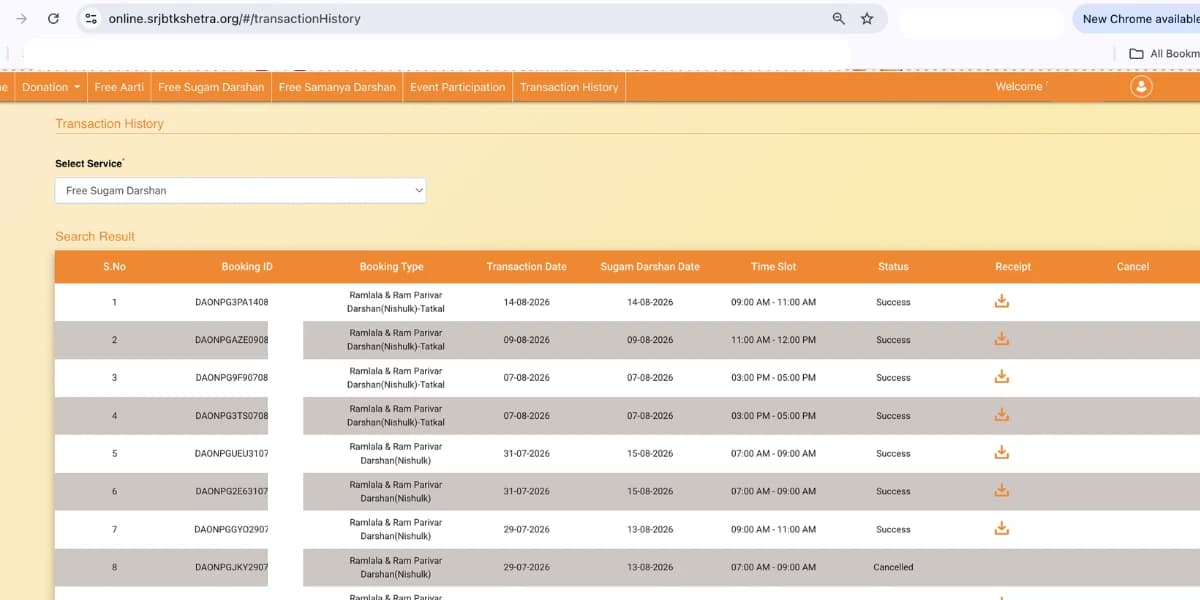The width and height of the screenshot is (1200, 600).
Task: Select booking ID DAONPG3PA1408
Action: pos(231,302)
